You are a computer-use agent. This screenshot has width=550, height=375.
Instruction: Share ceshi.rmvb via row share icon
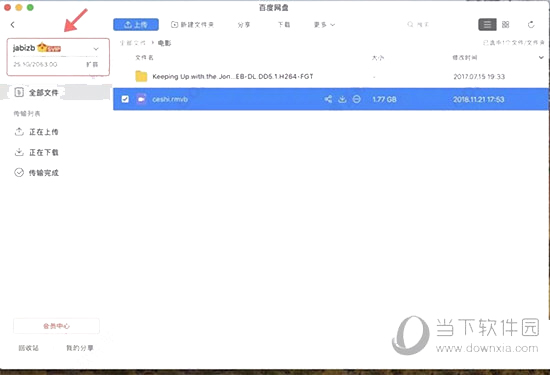tap(328, 99)
